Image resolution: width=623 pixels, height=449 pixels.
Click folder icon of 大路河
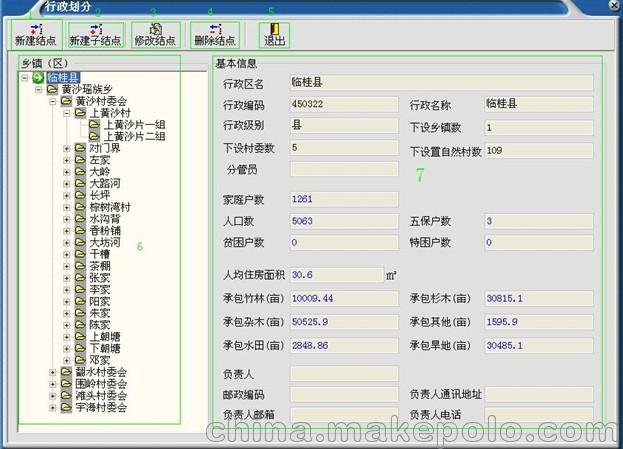click(x=81, y=183)
